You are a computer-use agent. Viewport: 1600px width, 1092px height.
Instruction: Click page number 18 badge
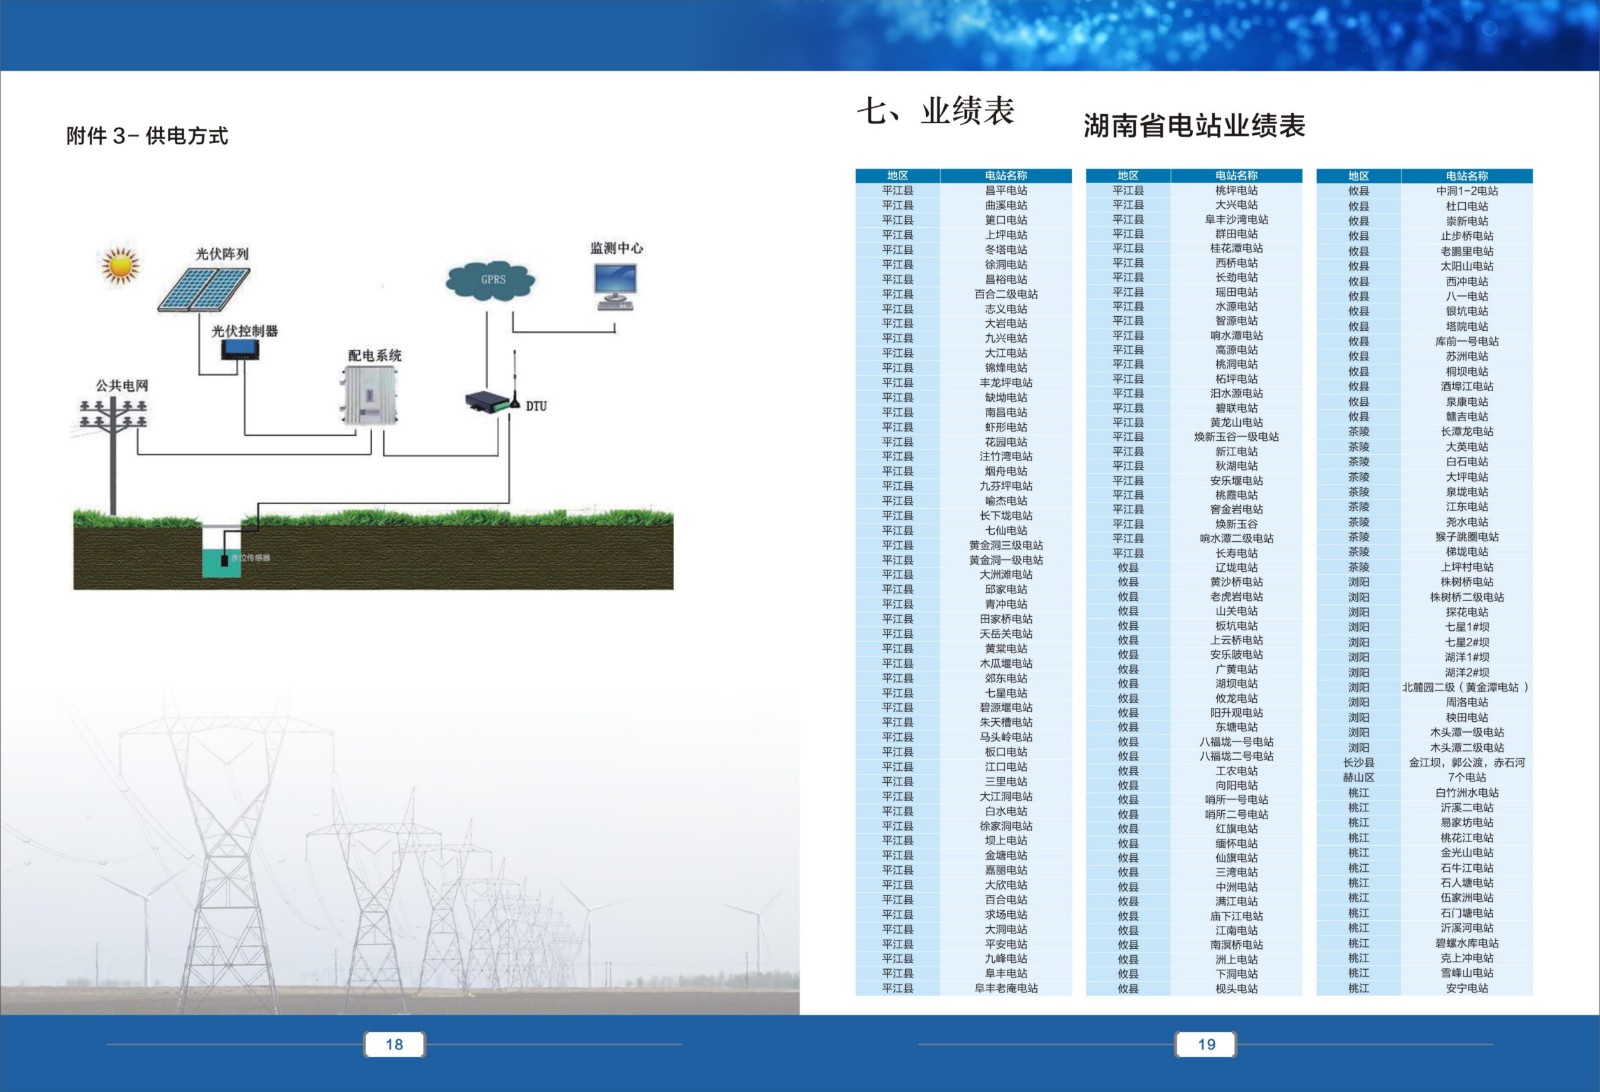click(x=394, y=1044)
